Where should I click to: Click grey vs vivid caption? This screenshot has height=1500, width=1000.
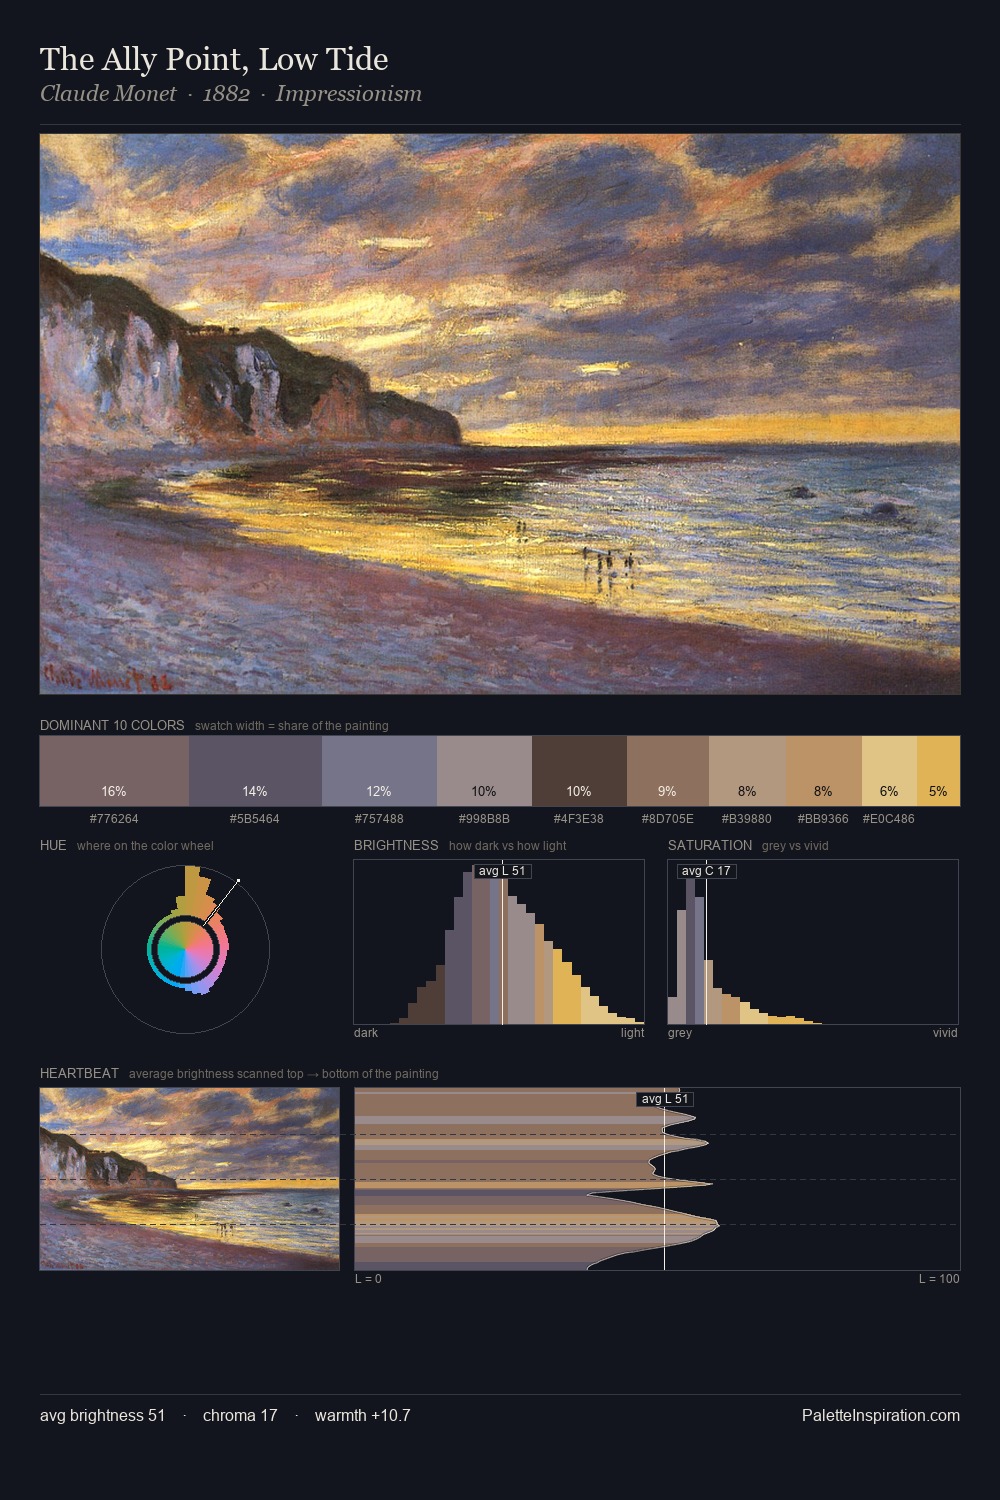click(795, 846)
